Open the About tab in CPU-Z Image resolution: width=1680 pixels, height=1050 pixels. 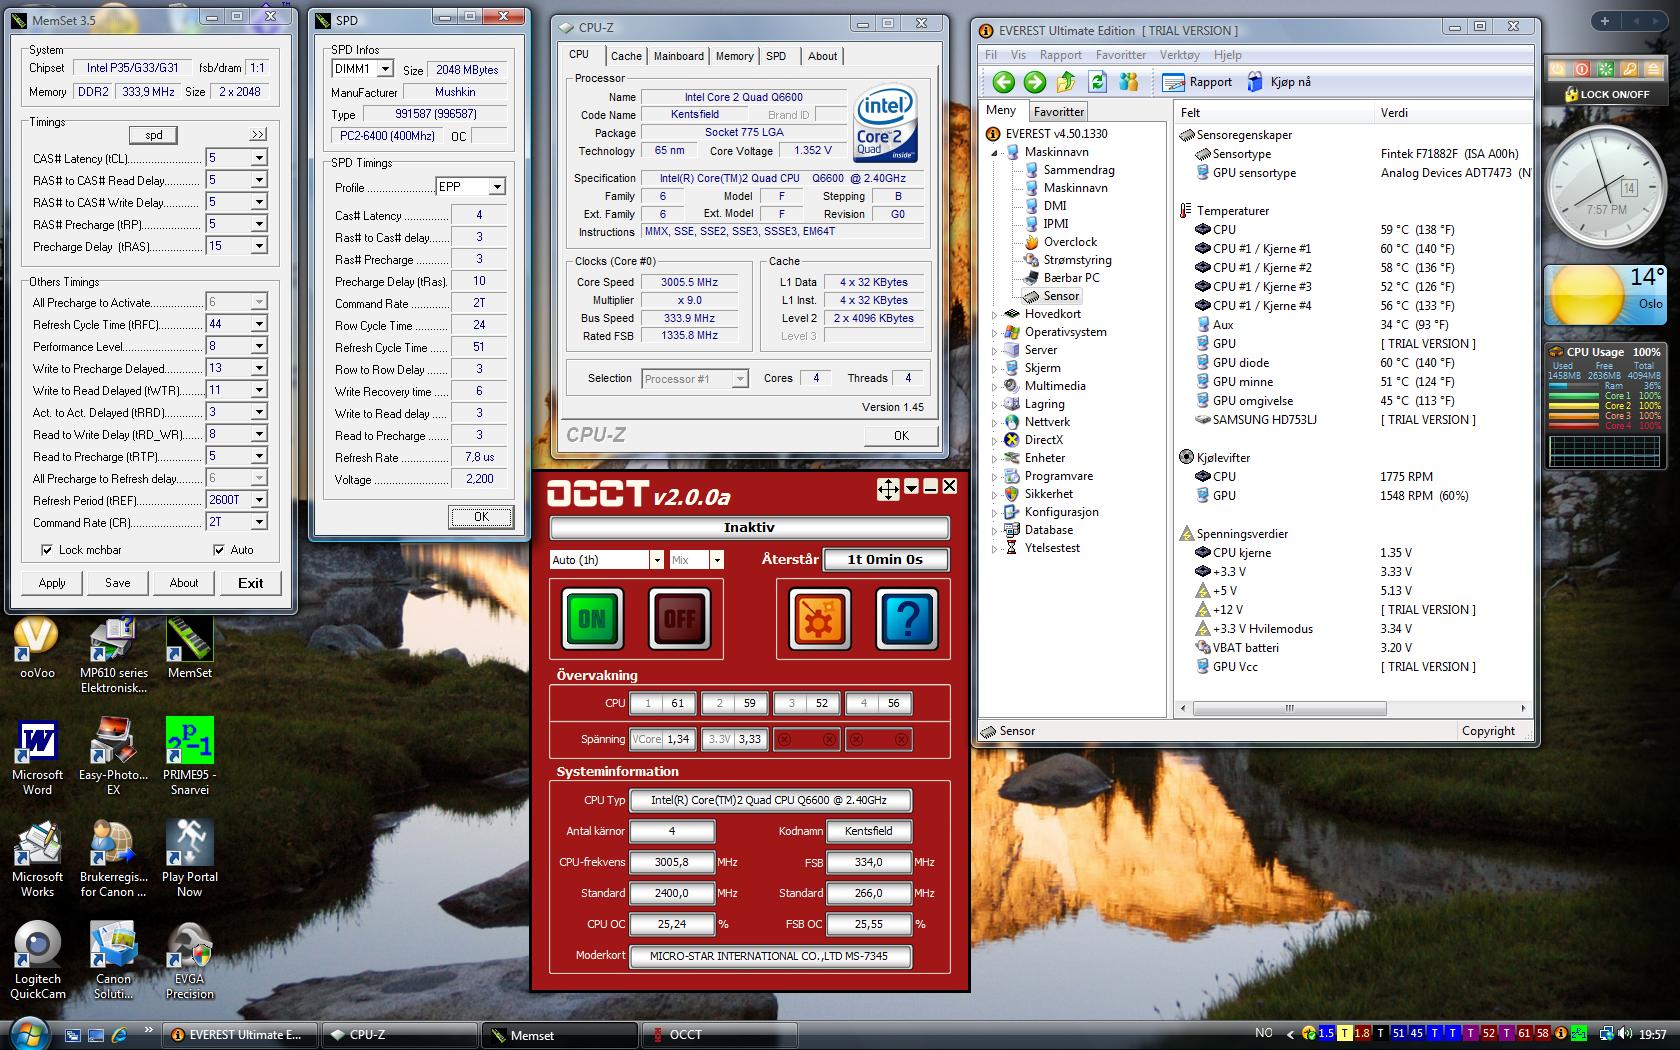coord(823,57)
